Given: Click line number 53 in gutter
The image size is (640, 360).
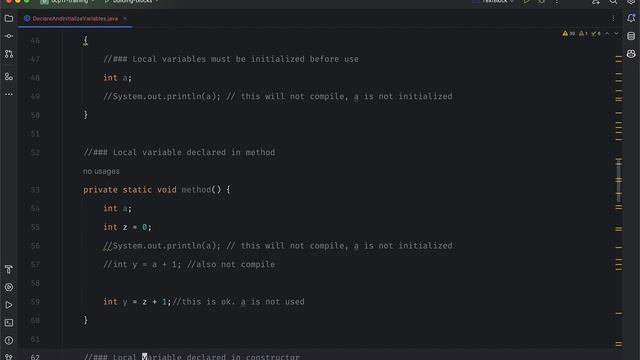Looking at the screenshot, I should 35,190.
